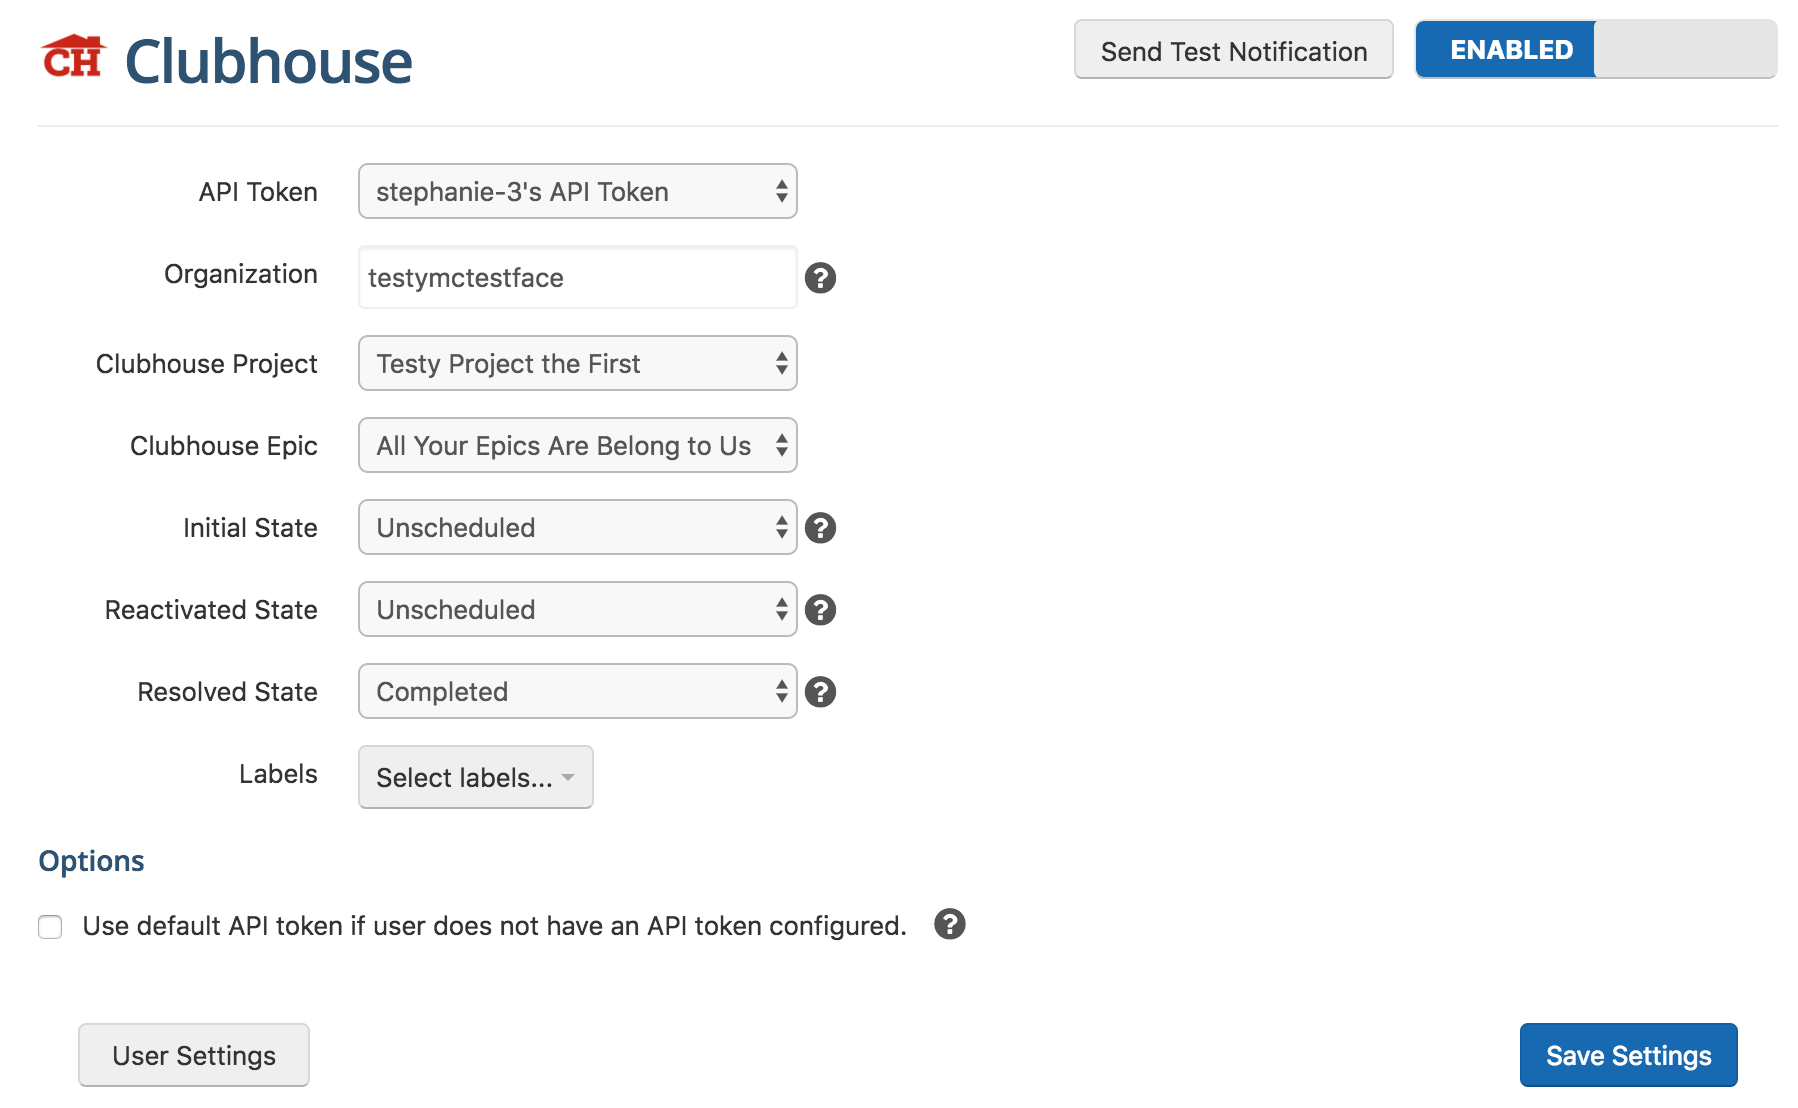The image size is (1798, 1108).
Task: Click the Clubhouse CH logo icon
Action: pyautogui.click(x=73, y=56)
